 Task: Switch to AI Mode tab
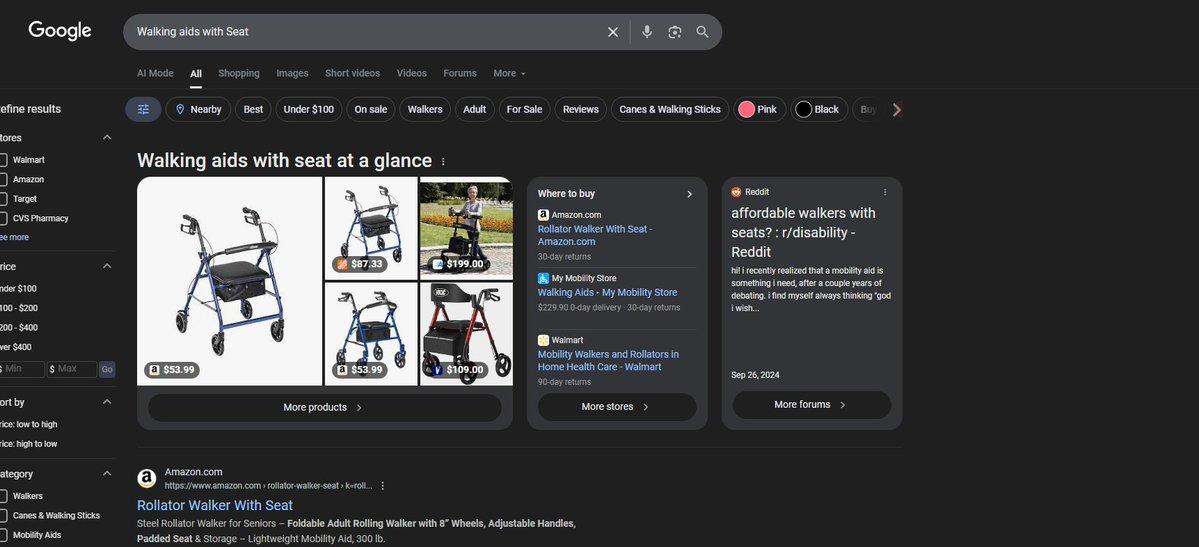click(x=155, y=73)
